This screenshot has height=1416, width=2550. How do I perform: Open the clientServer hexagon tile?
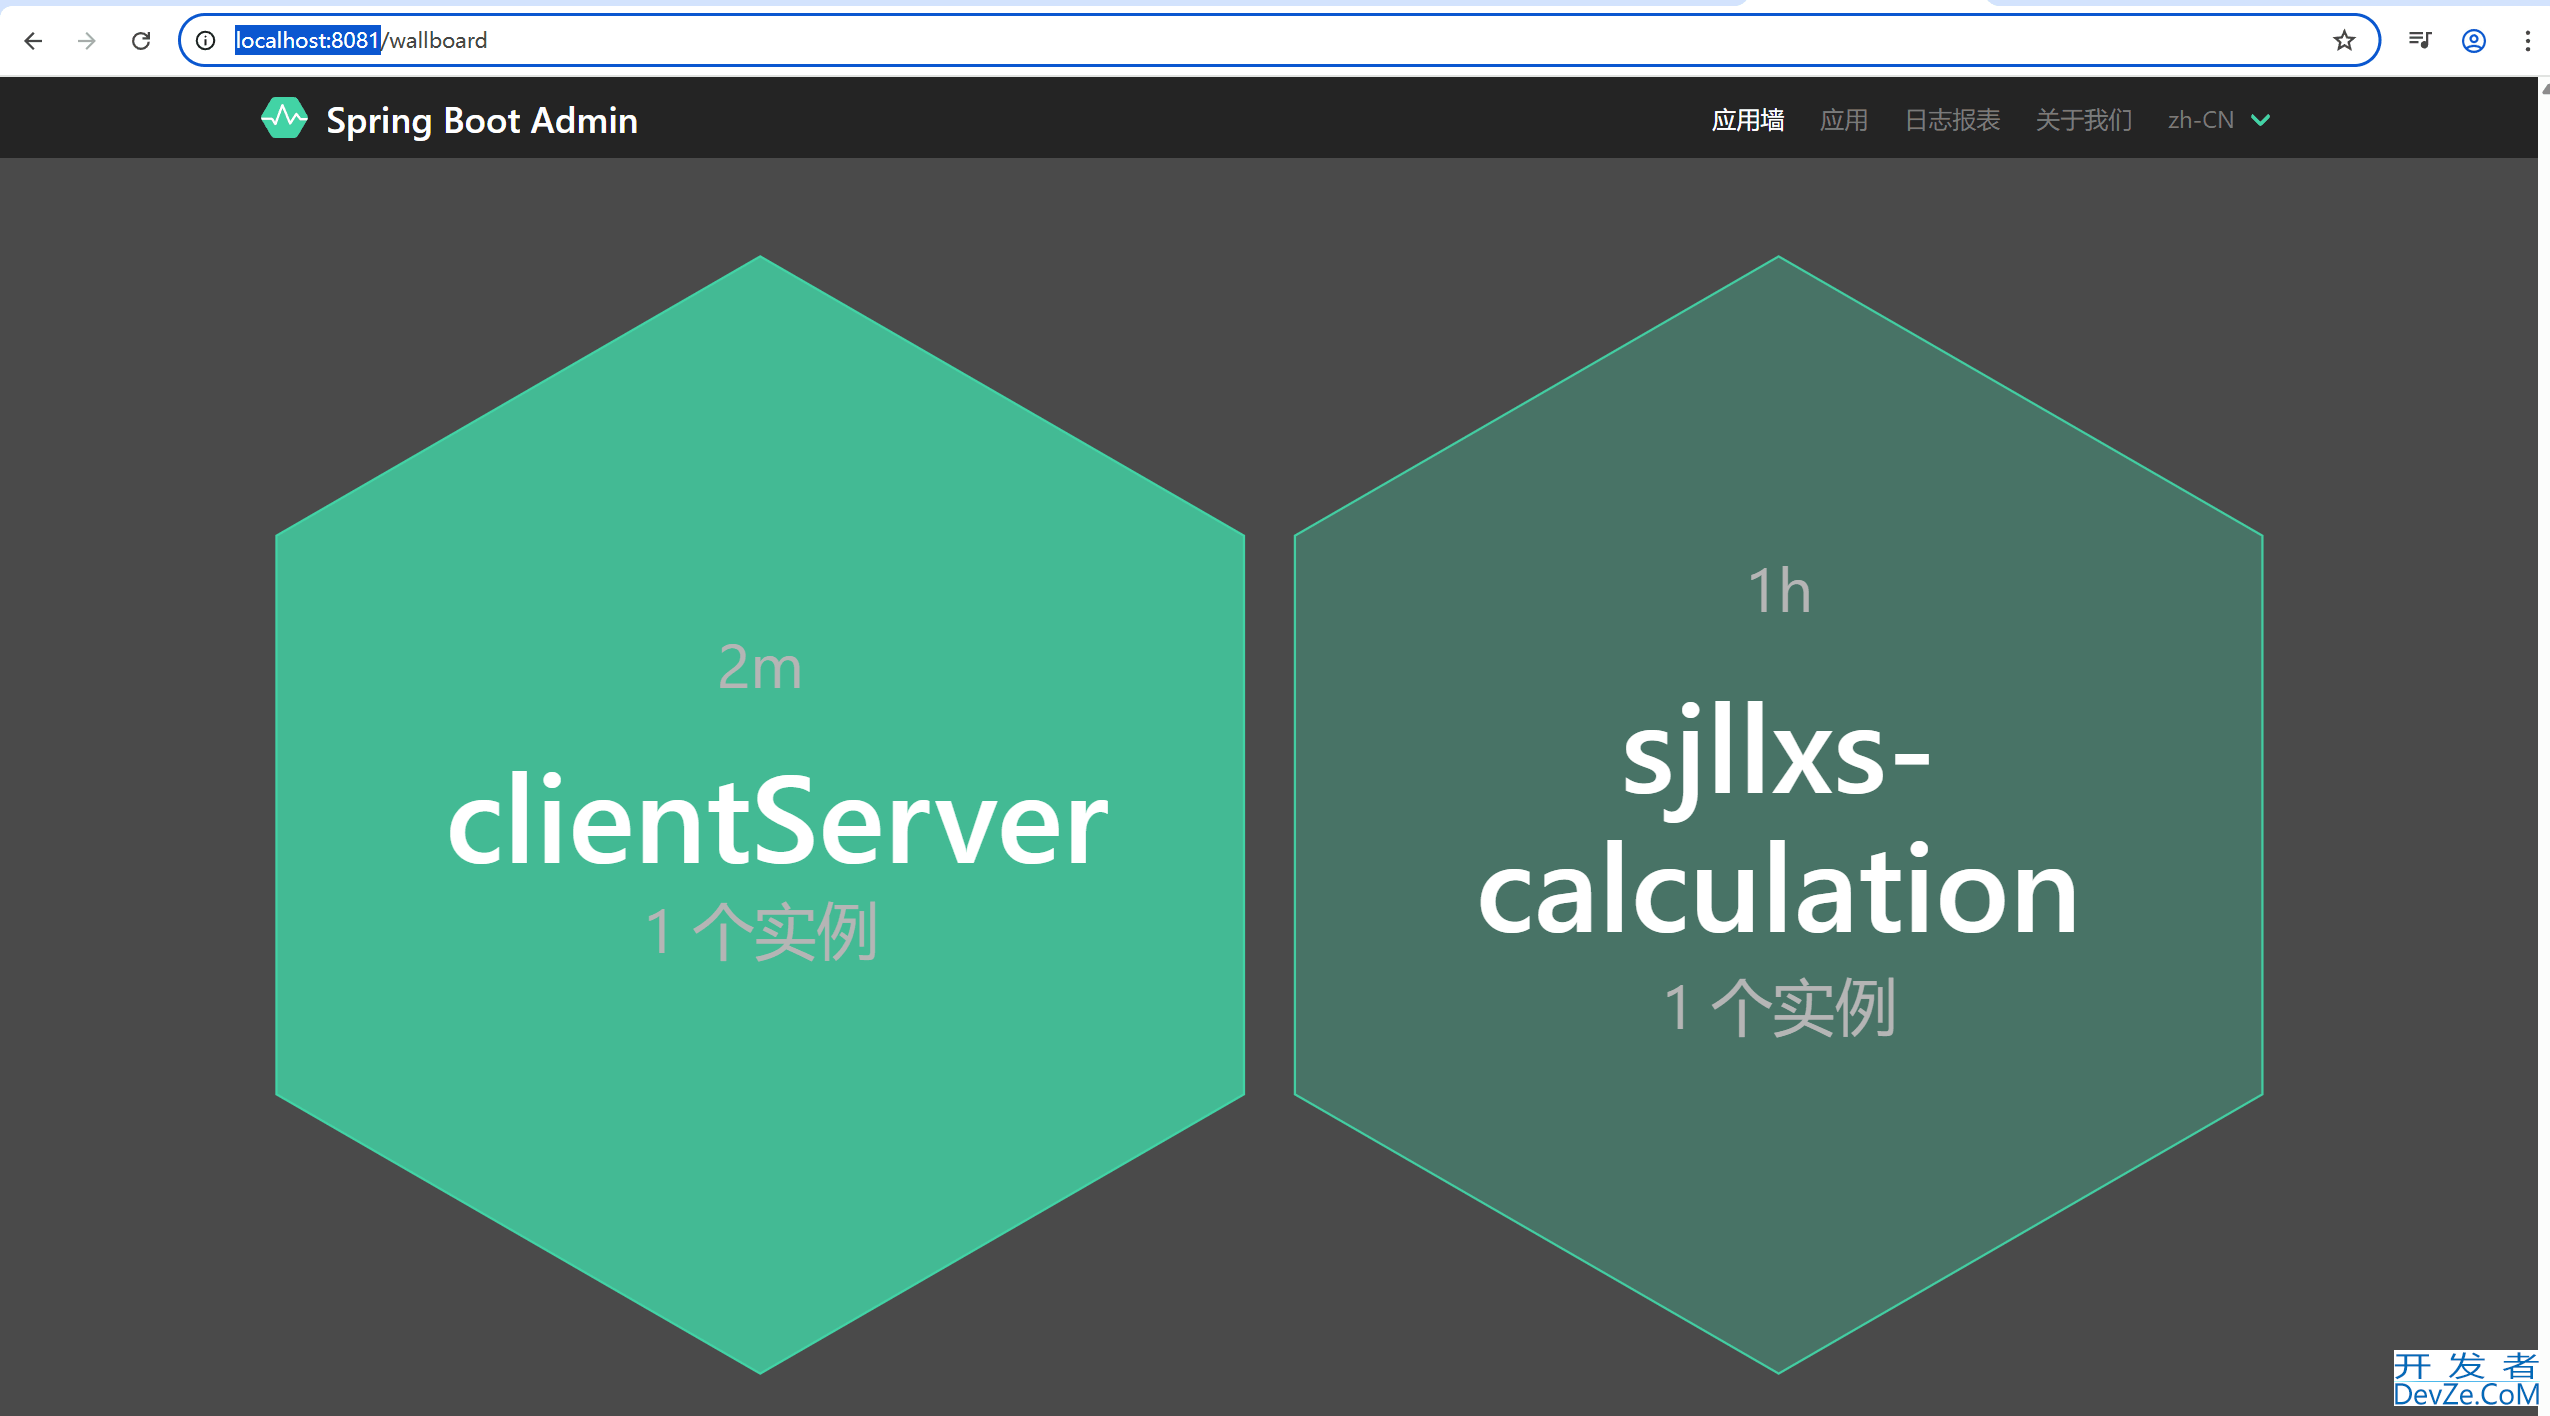click(x=760, y=815)
